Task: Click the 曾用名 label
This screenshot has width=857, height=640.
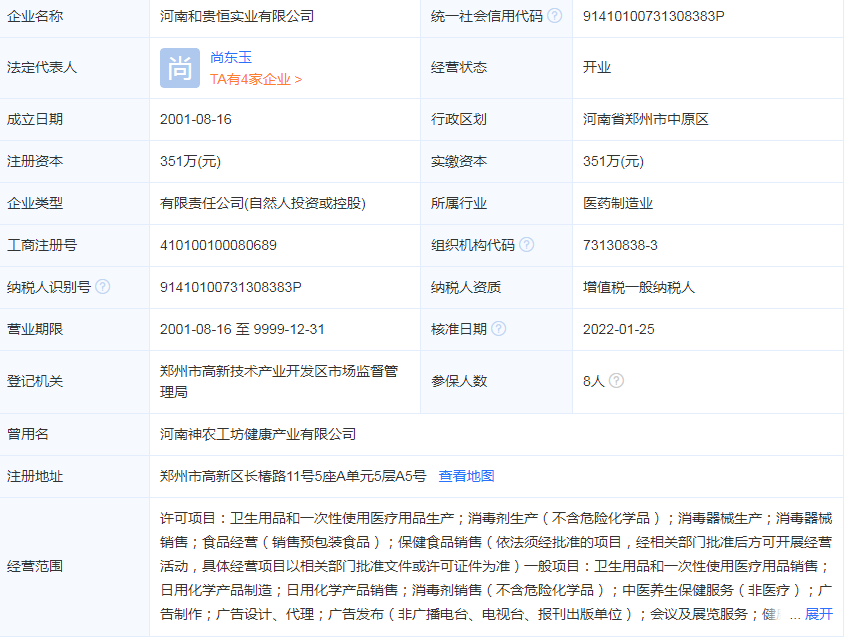Action: click(x=28, y=434)
